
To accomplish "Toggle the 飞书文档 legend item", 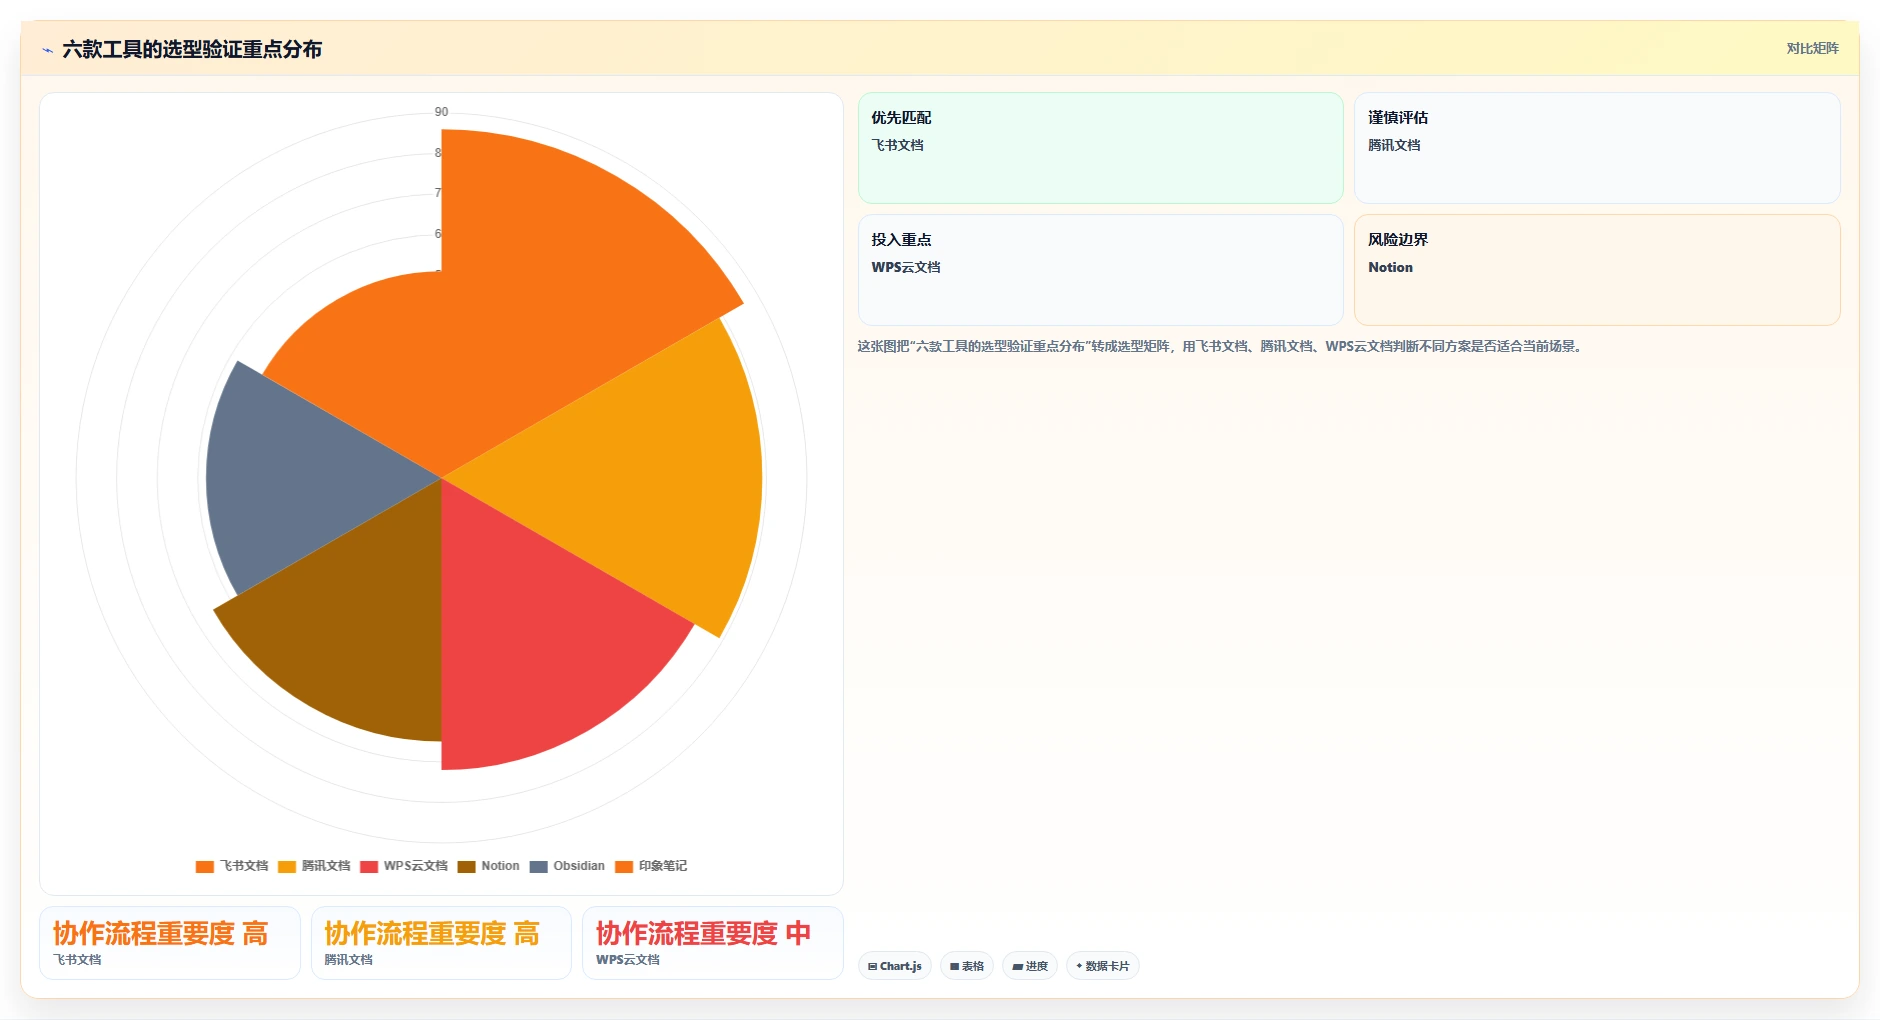I will [x=232, y=866].
